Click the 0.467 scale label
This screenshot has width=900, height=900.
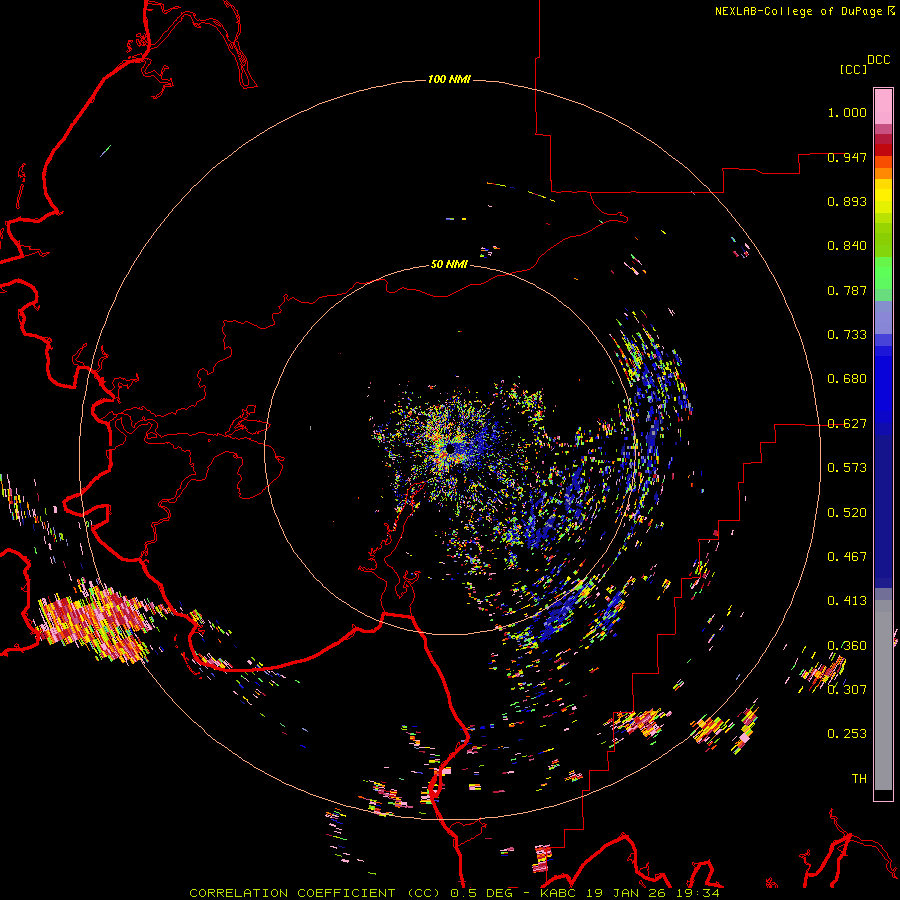[x=847, y=557]
